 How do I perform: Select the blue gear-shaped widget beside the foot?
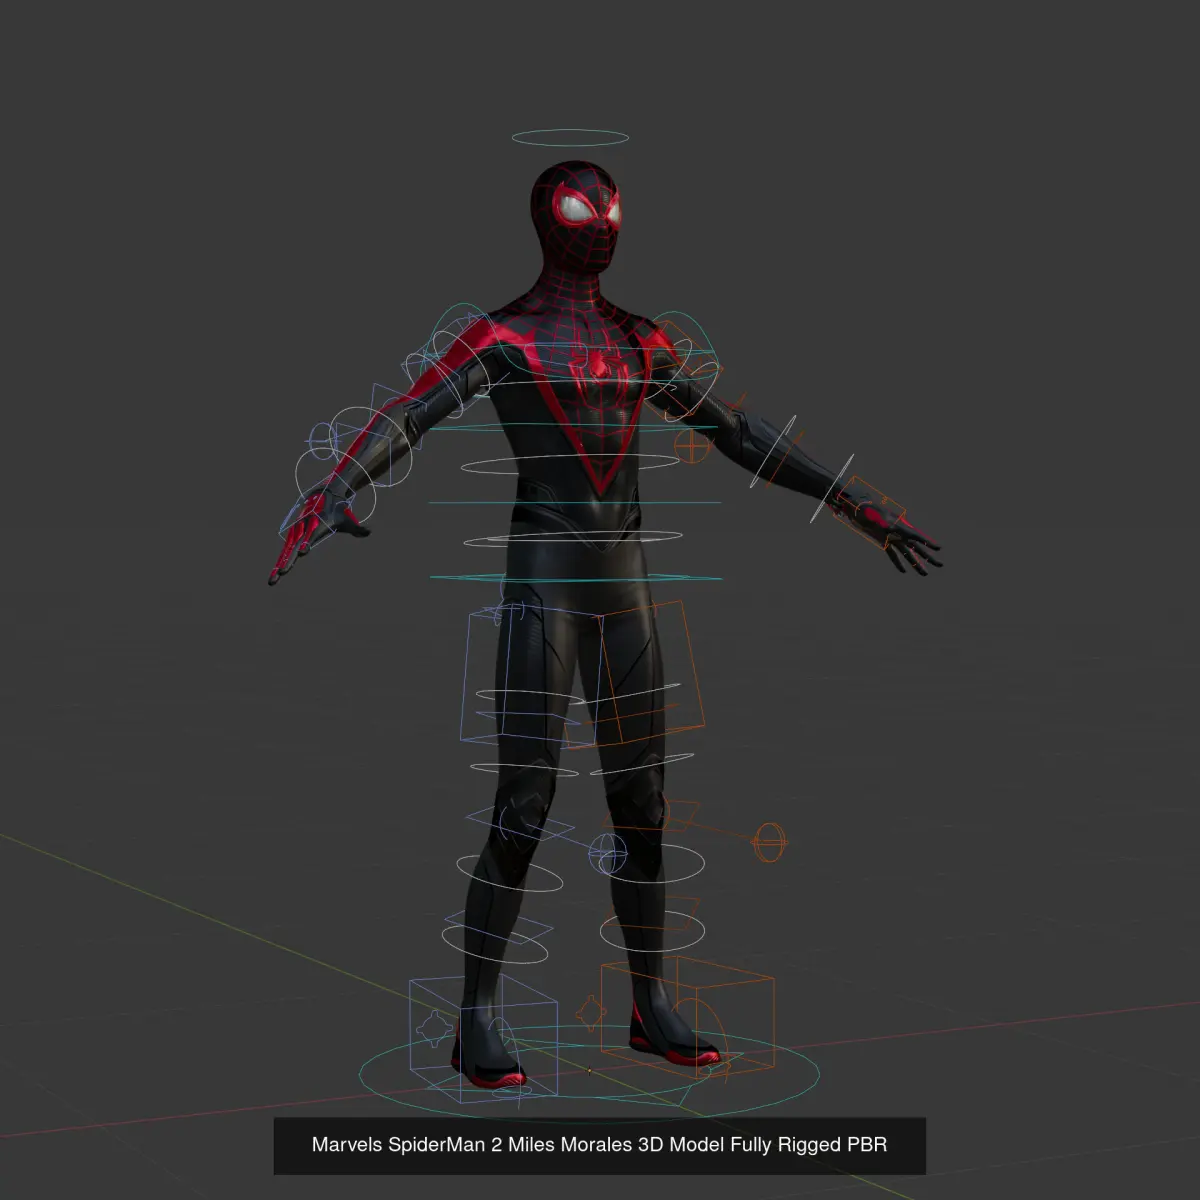pos(436,1029)
